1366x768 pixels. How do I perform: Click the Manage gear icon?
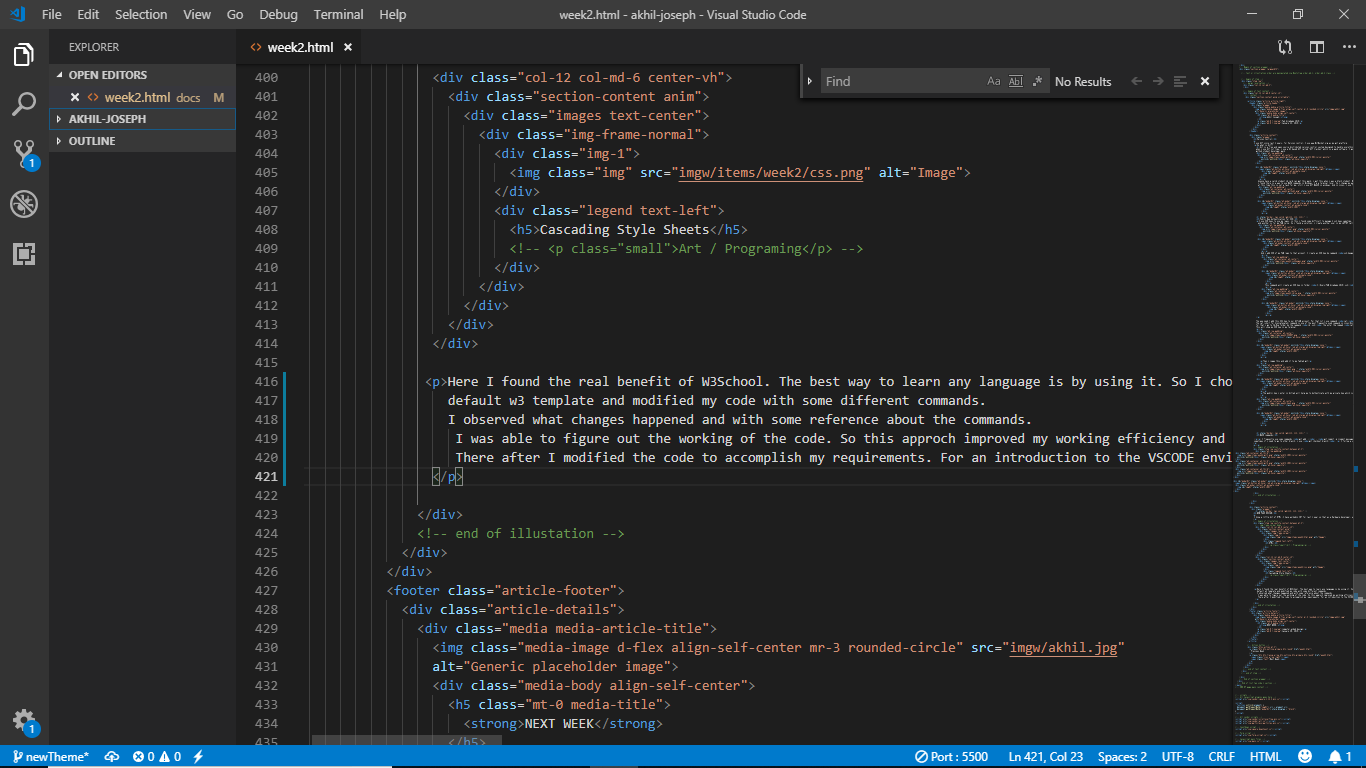click(24, 721)
